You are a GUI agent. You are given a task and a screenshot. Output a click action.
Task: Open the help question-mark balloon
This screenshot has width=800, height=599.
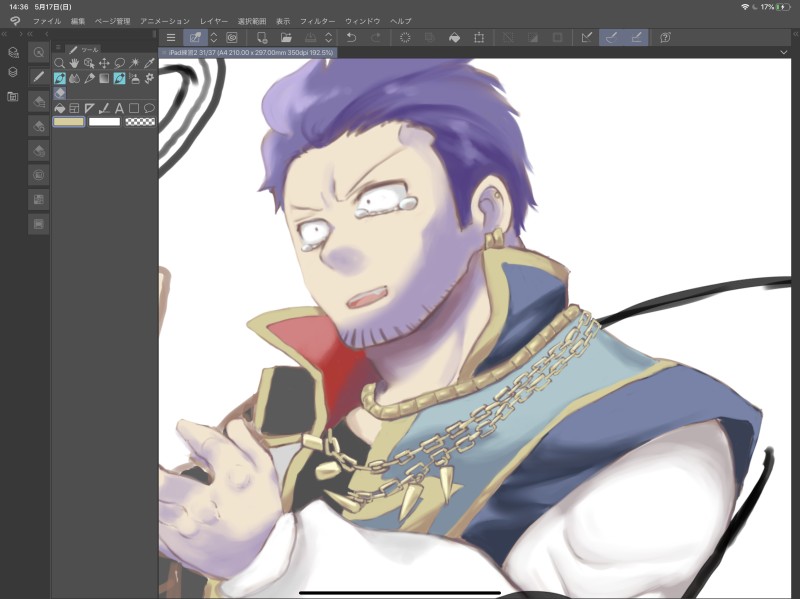tap(665, 37)
